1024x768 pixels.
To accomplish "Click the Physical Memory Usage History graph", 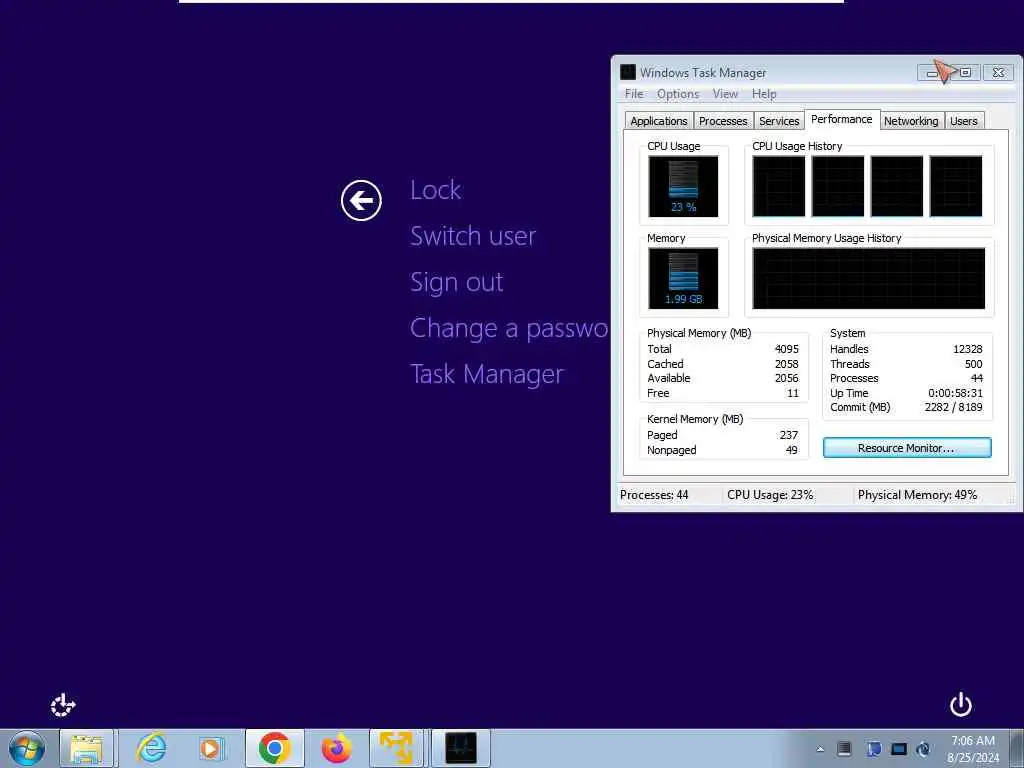I will point(869,279).
